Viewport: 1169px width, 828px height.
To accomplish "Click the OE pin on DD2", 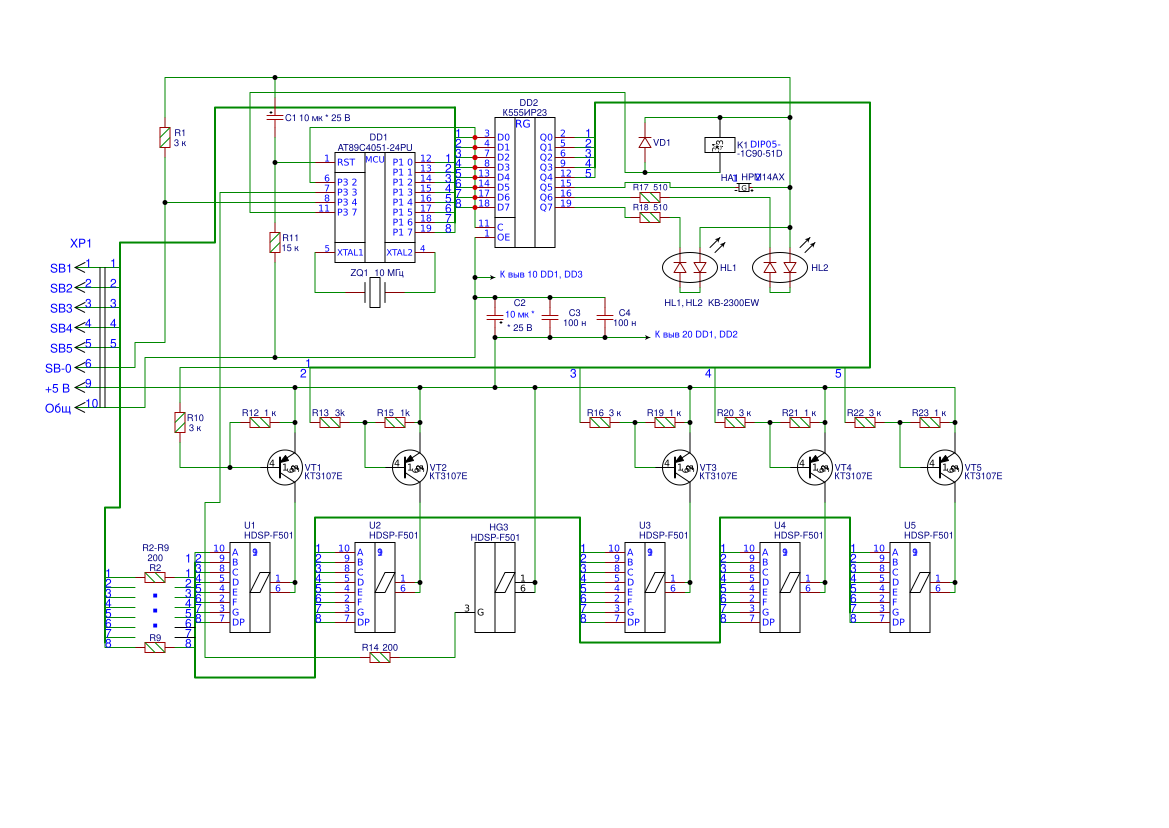I will 503,237.
